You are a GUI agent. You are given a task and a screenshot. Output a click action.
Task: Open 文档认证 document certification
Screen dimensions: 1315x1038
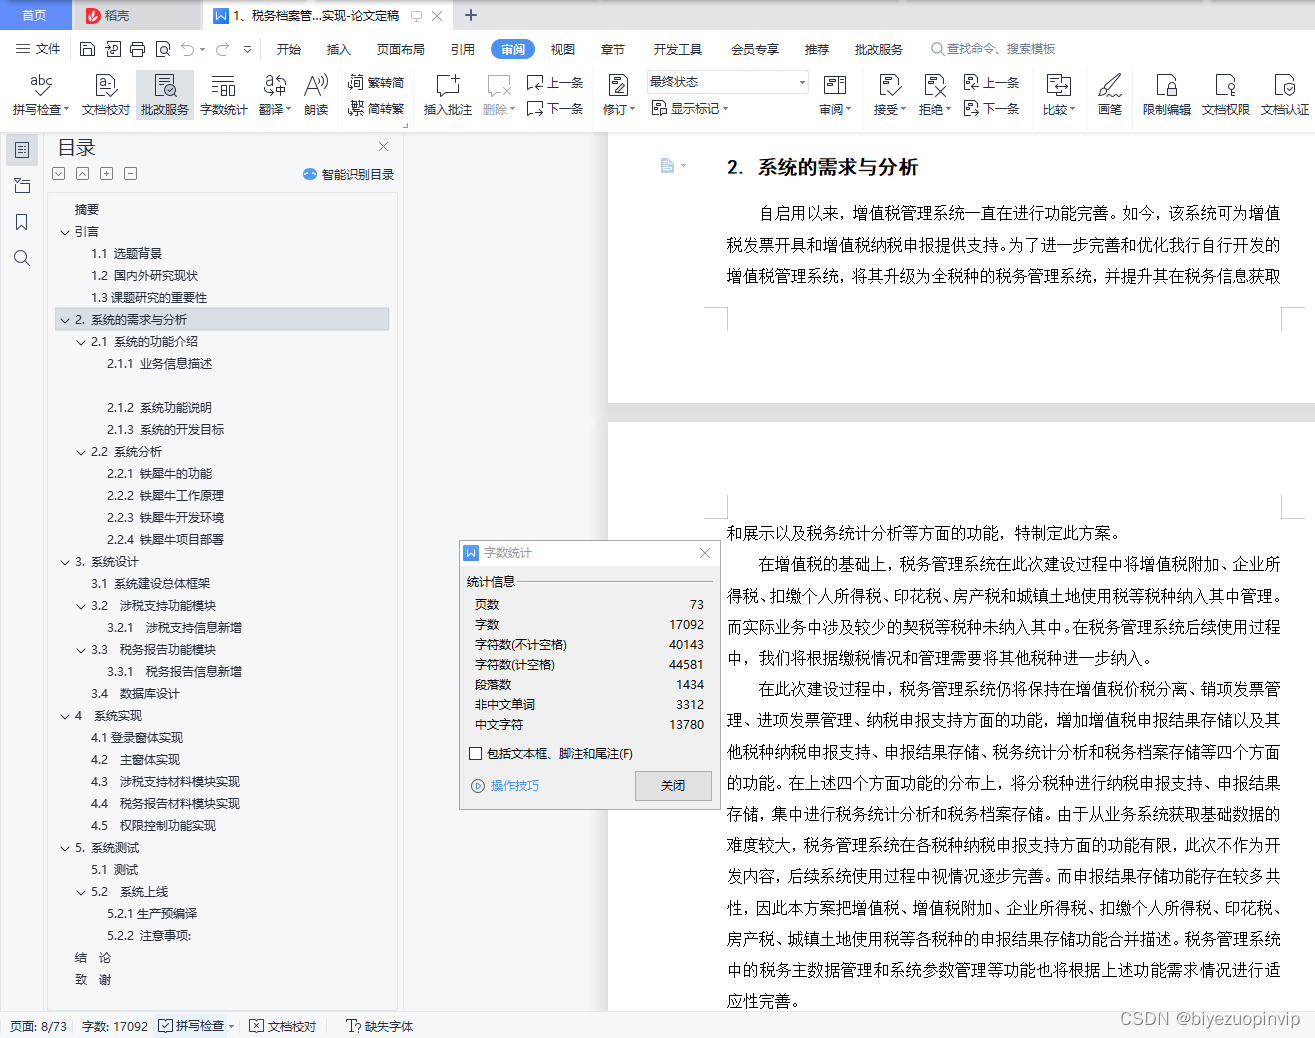[1285, 95]
